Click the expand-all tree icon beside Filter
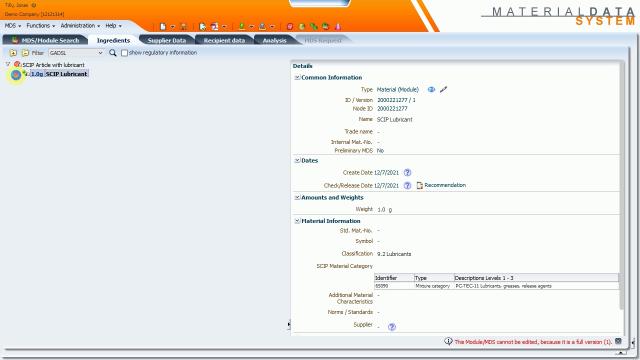Viewport: 640px width, 360px height. pyautogui.click(x=13, y=53)
